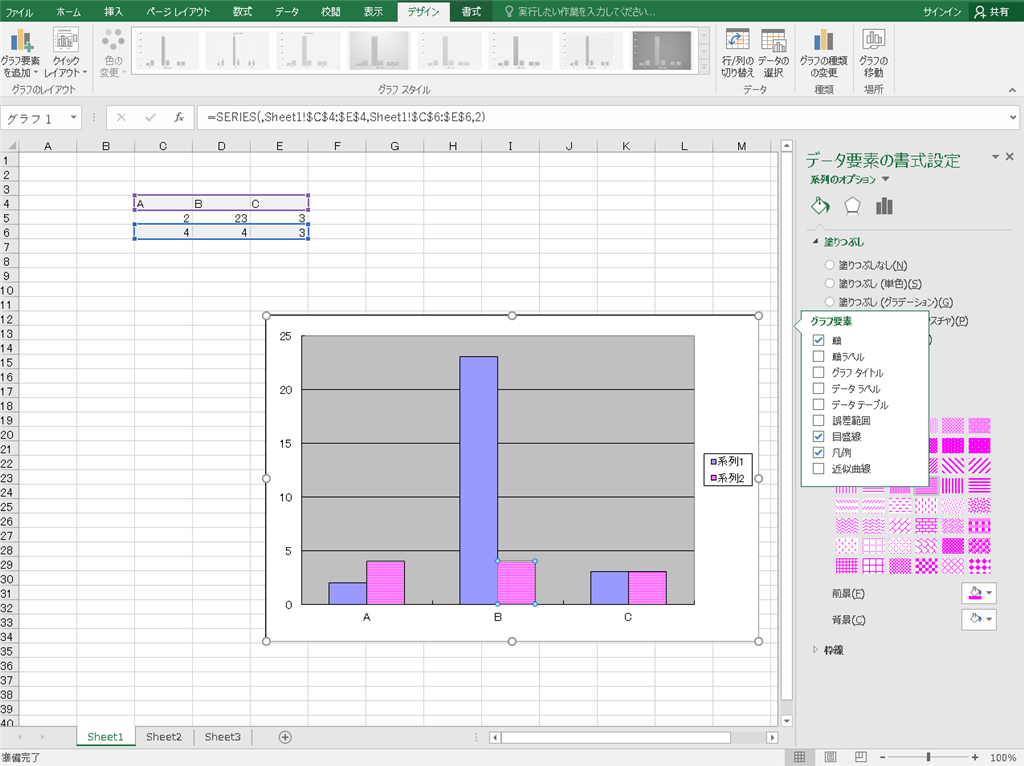Switch to the Sheet2 tab
The height and width of the screenshot is (766, 1024).
pos(163,737)
